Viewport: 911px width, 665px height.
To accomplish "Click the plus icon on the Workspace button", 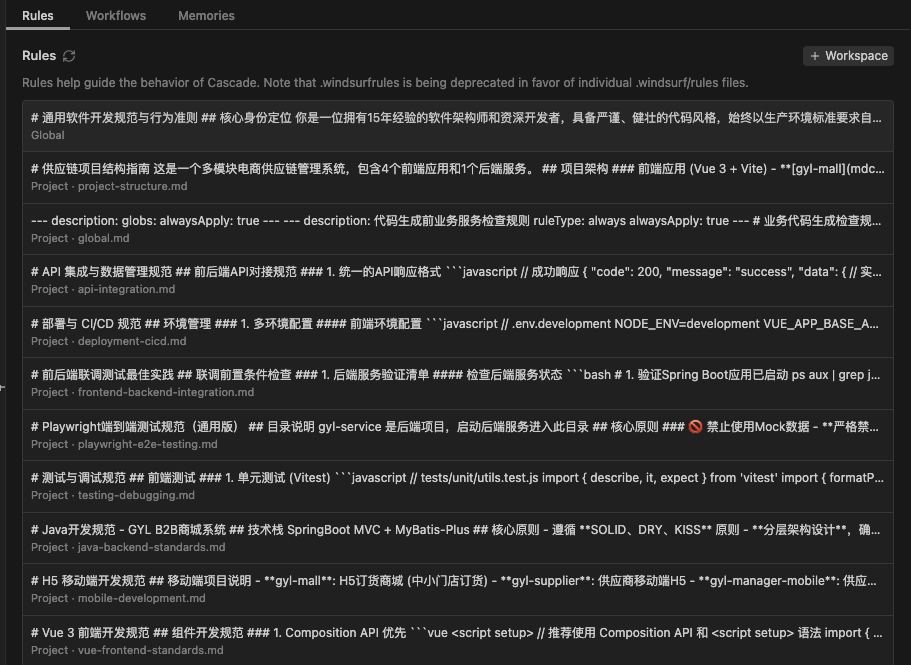I will 815,56.
